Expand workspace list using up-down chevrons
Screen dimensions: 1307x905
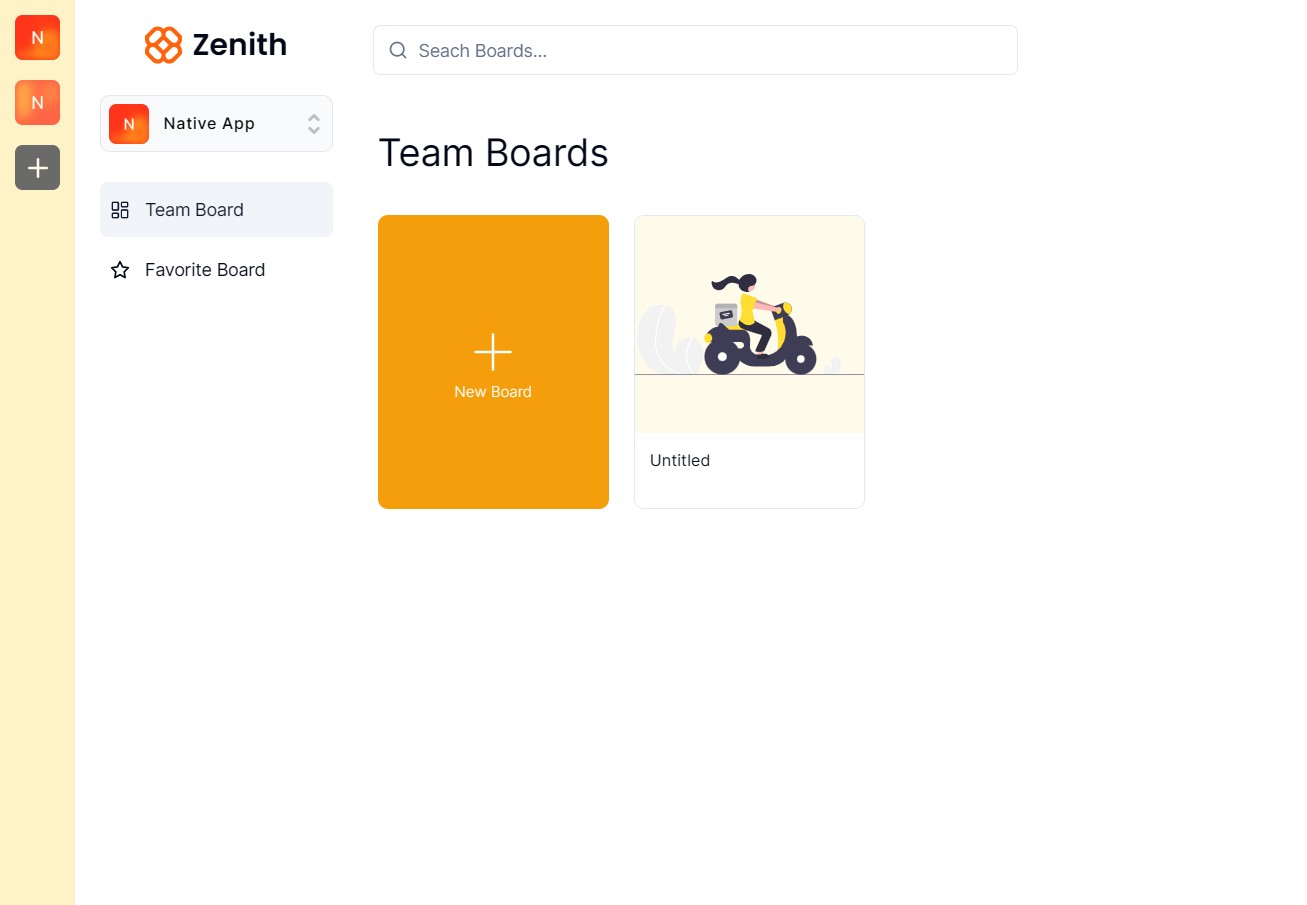click(x=314, y=124)
